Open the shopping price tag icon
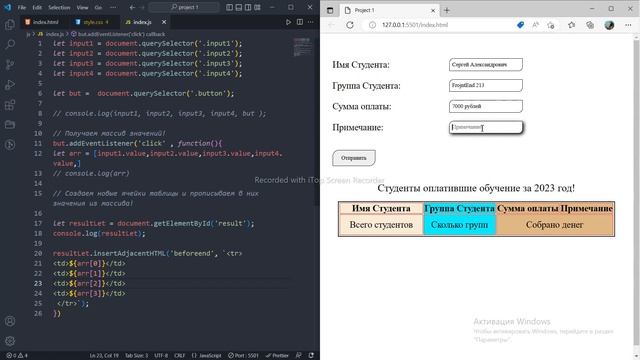This screenshot has width=640, height=360. point(520,25)
